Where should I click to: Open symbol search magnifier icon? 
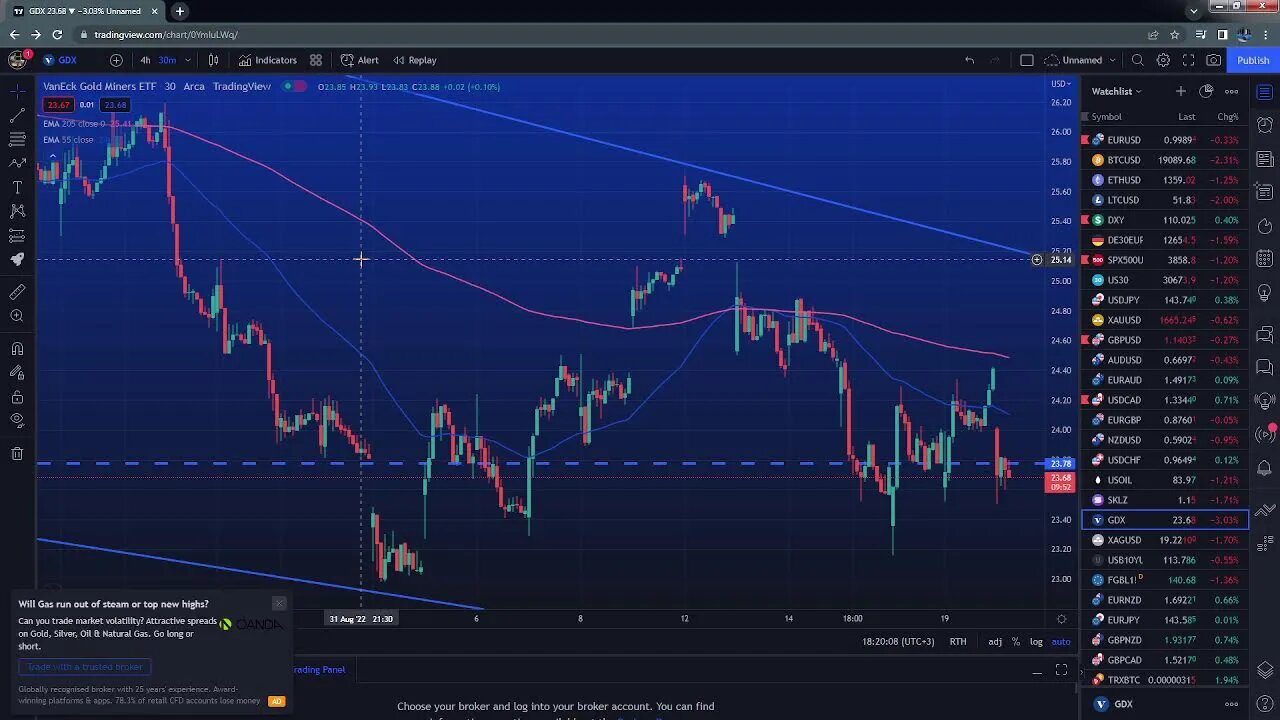1138,60
